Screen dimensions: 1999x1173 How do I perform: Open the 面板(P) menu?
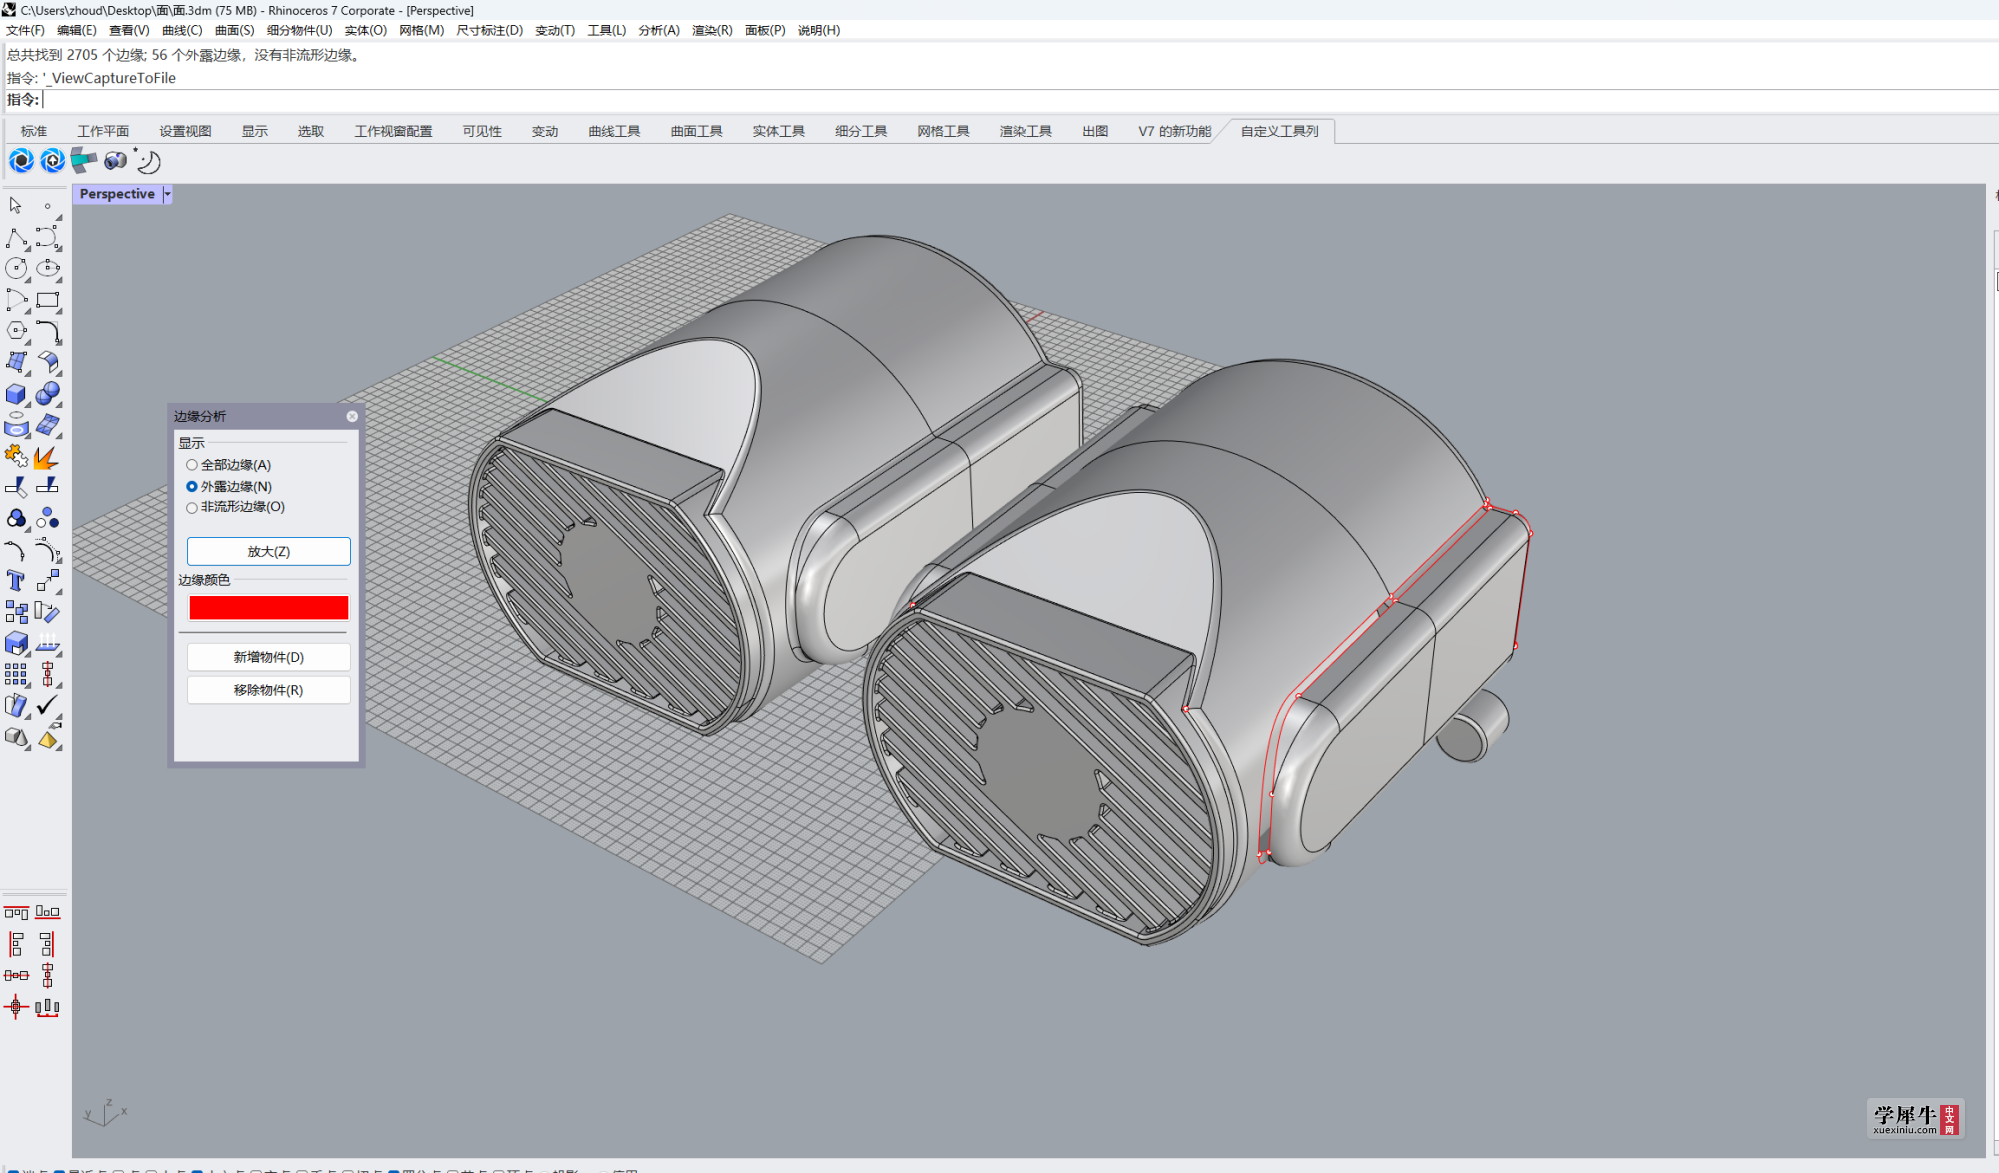(765, 30)
